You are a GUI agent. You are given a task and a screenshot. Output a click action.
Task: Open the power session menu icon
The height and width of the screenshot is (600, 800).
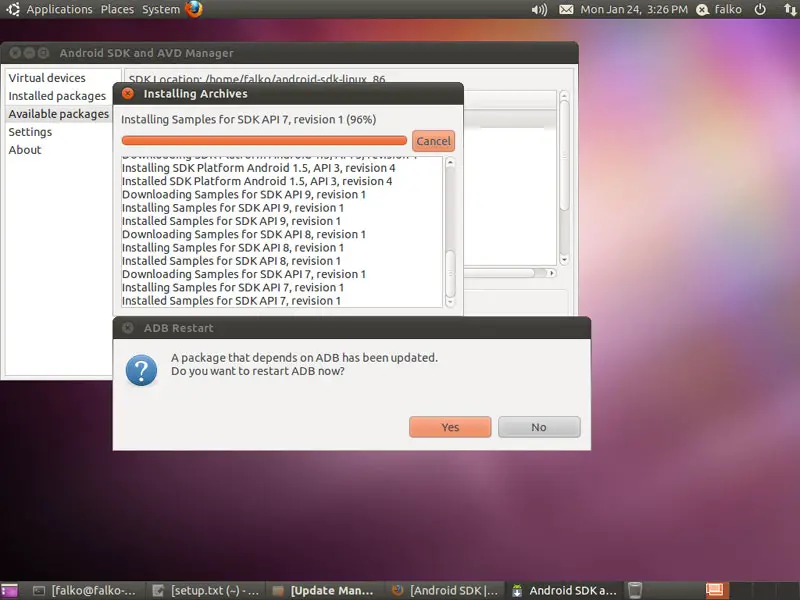pyautogui.click(x=760, y=9)
